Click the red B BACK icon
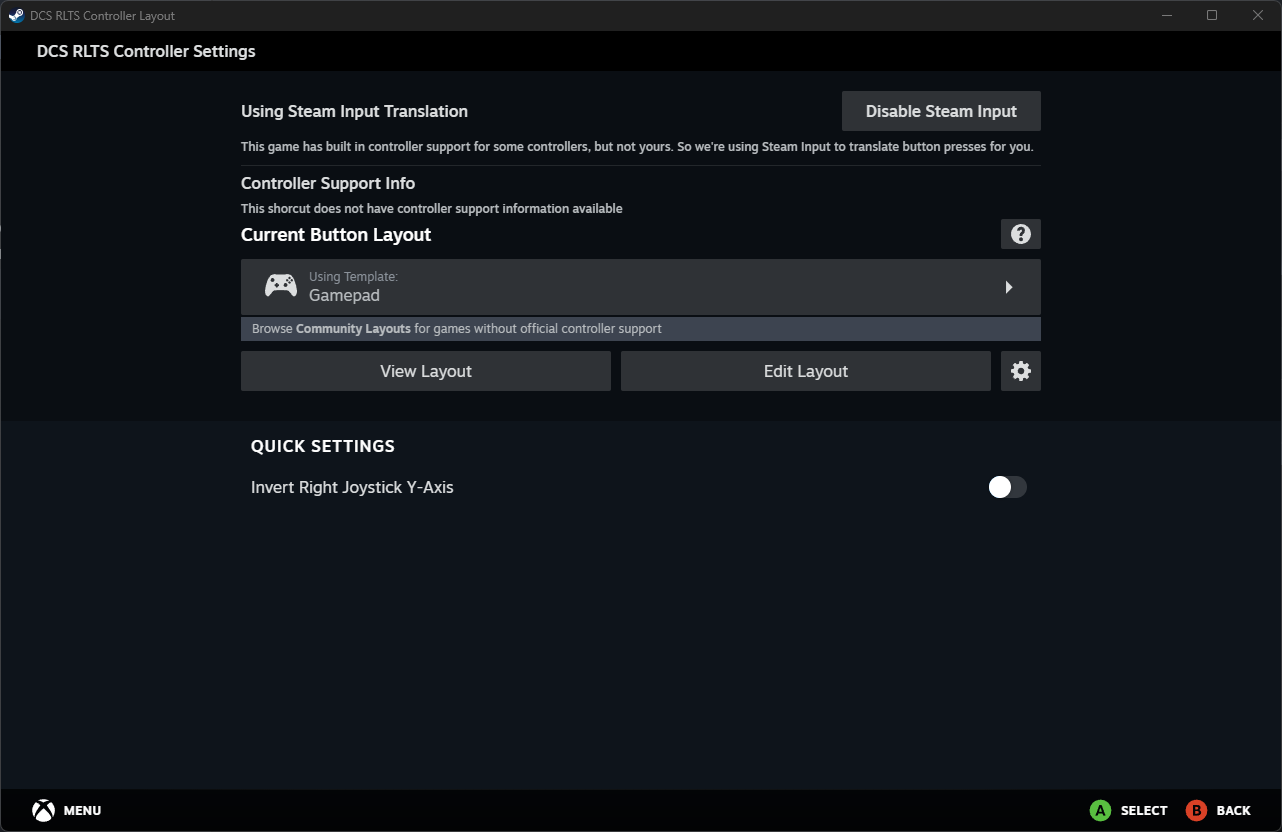 pyautogui.click(x=1196, y=810)
